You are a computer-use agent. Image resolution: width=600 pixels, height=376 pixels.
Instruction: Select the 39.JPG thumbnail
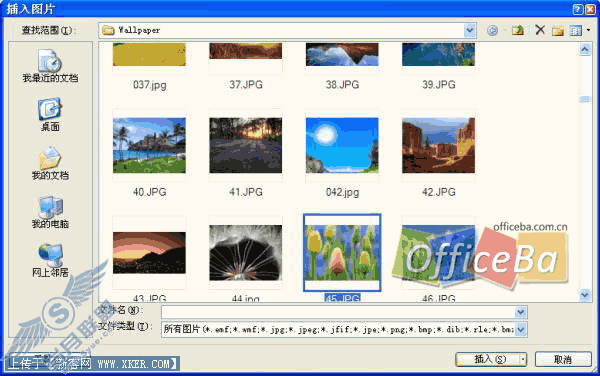pos(439,54)
